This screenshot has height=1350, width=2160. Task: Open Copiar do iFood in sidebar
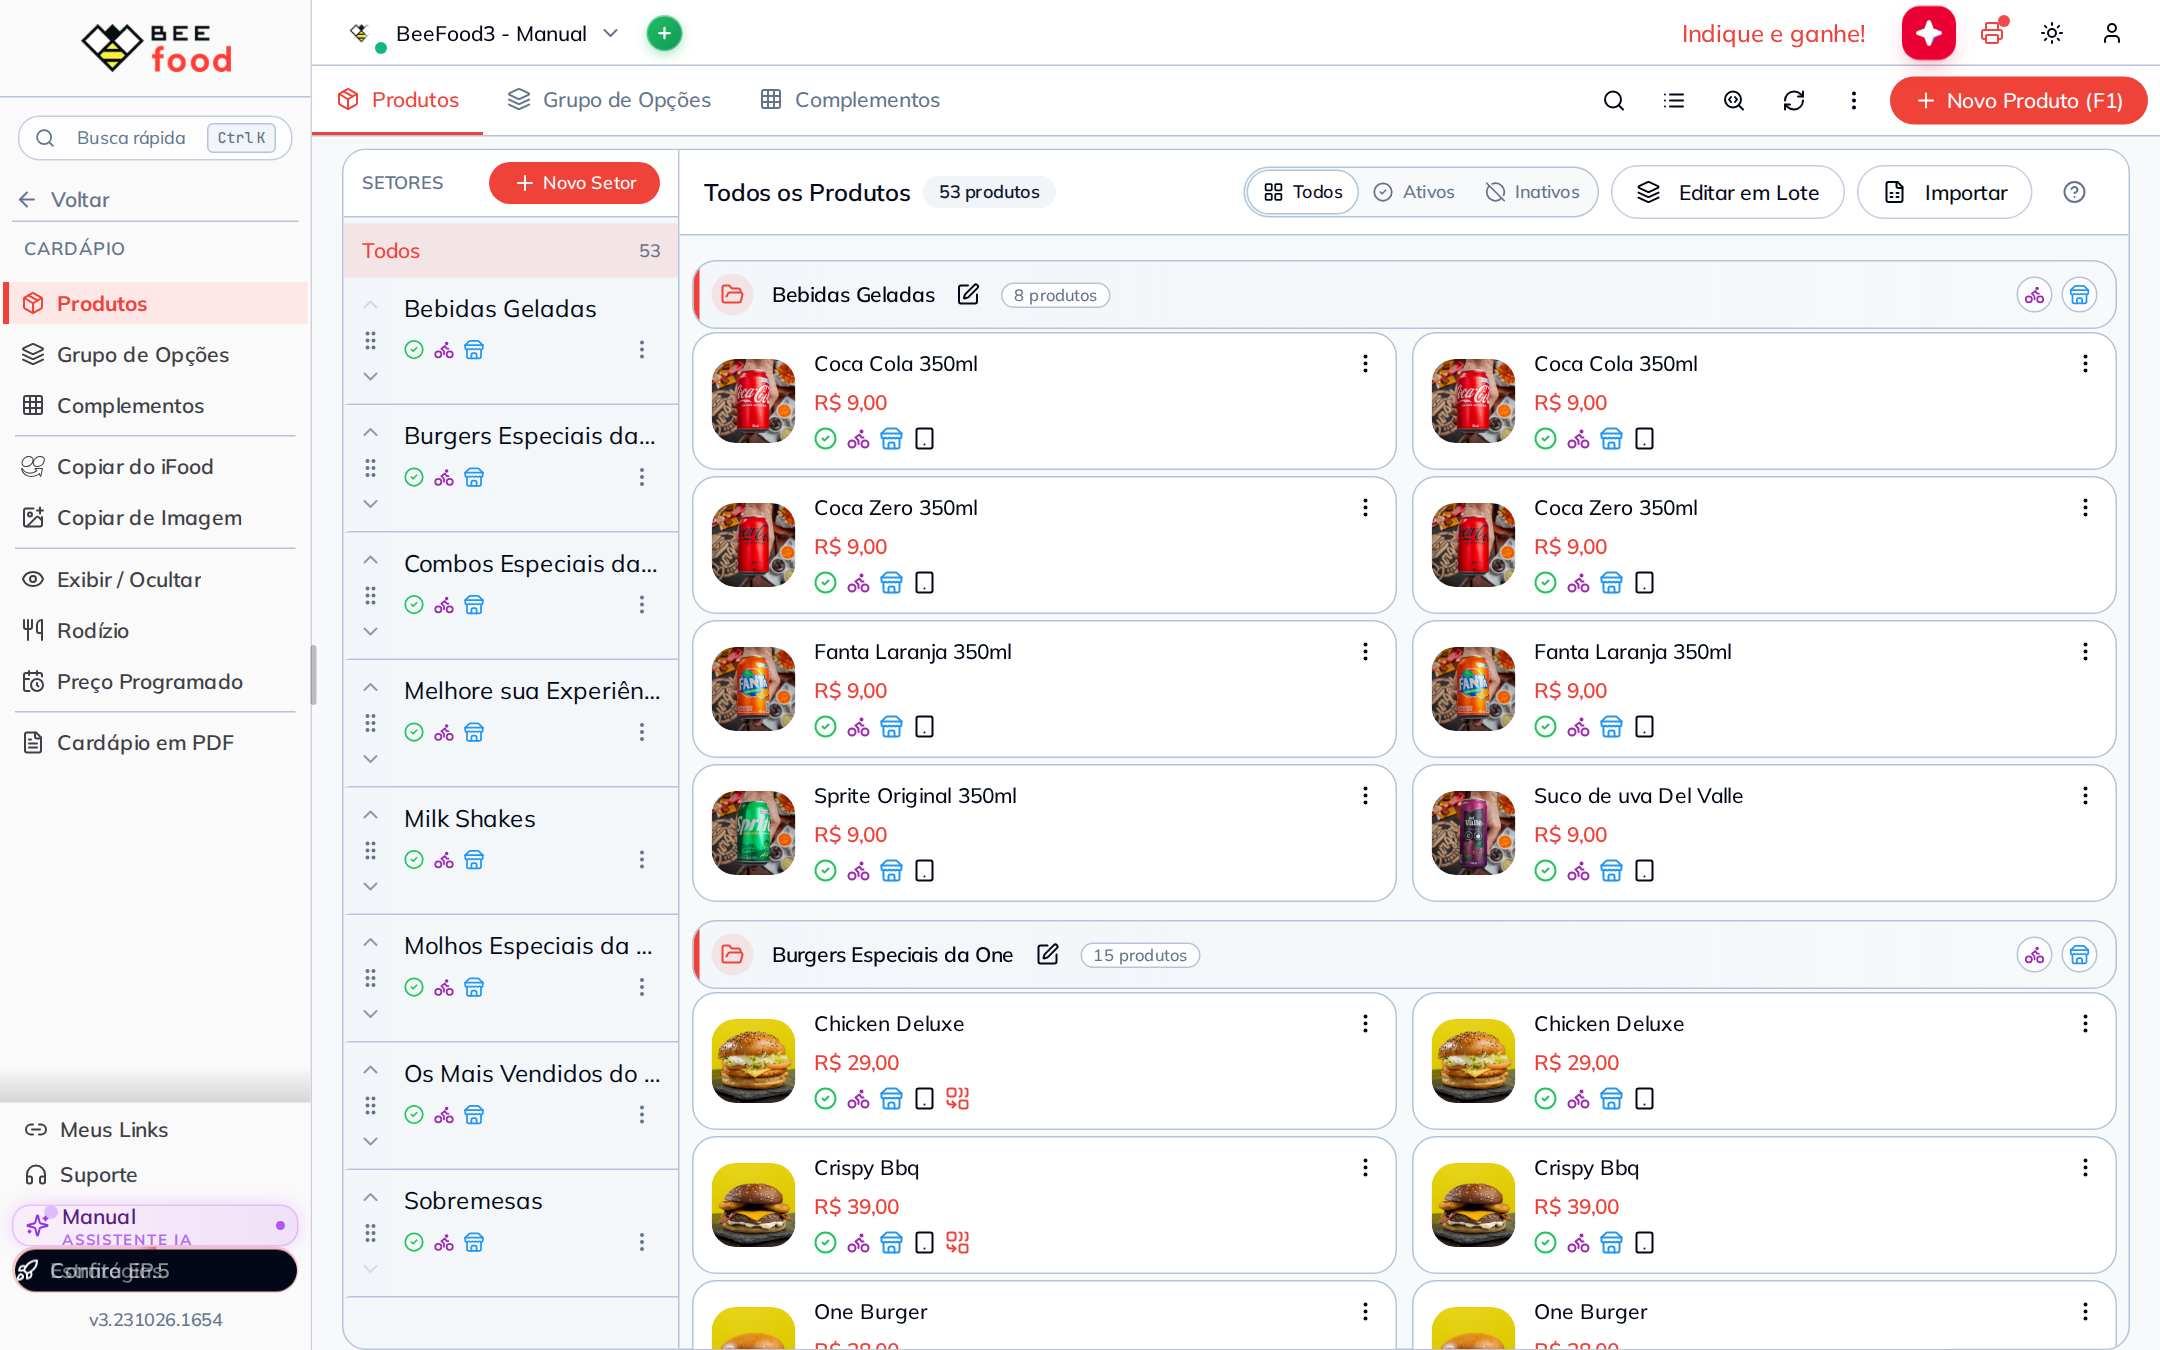pos(135,467)
